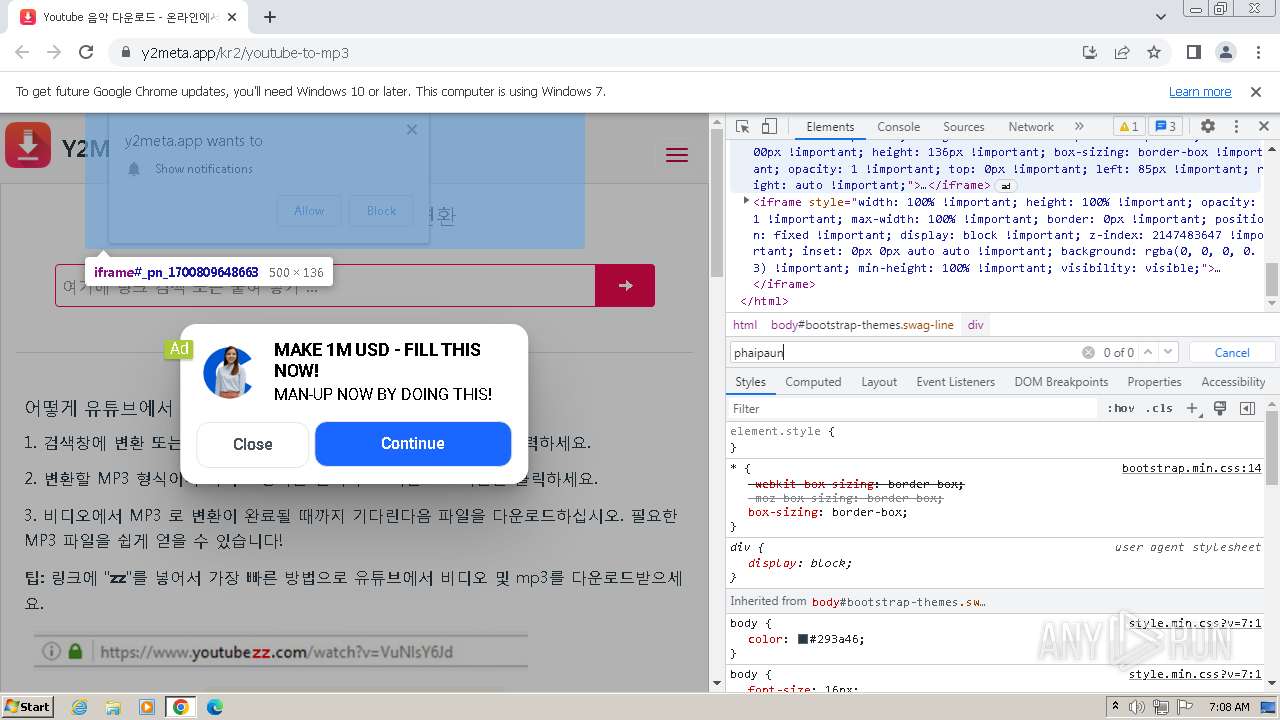
Task: Click the ad badge after iframe
Action: point(1006,186)
